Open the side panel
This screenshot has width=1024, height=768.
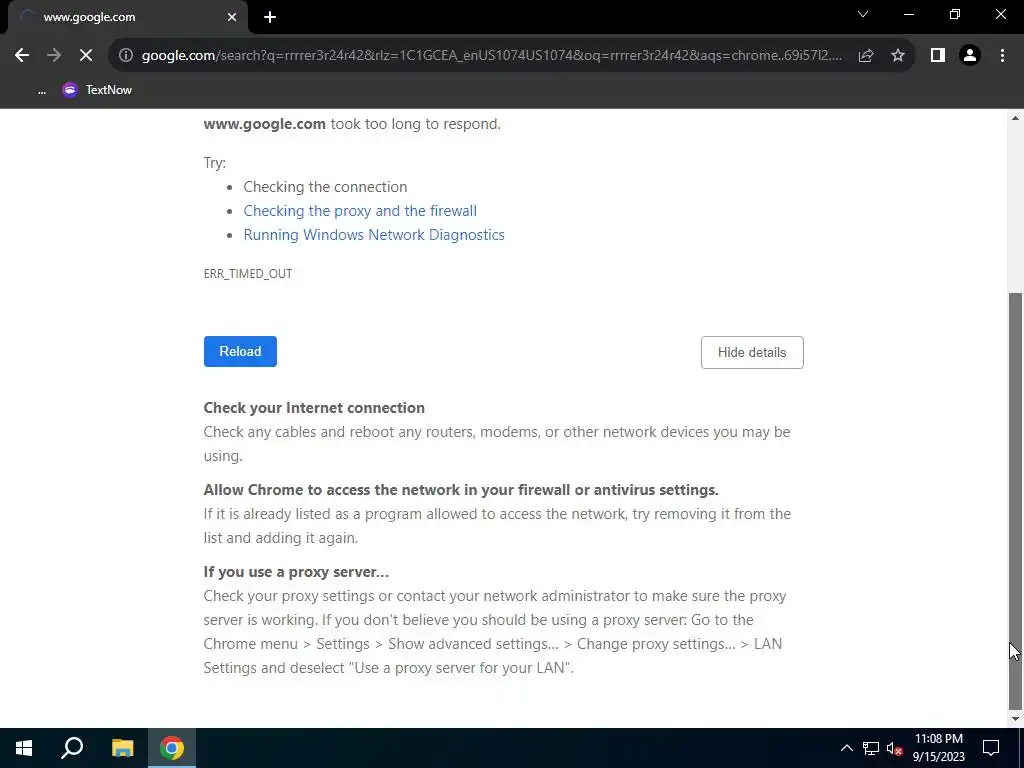938,56
